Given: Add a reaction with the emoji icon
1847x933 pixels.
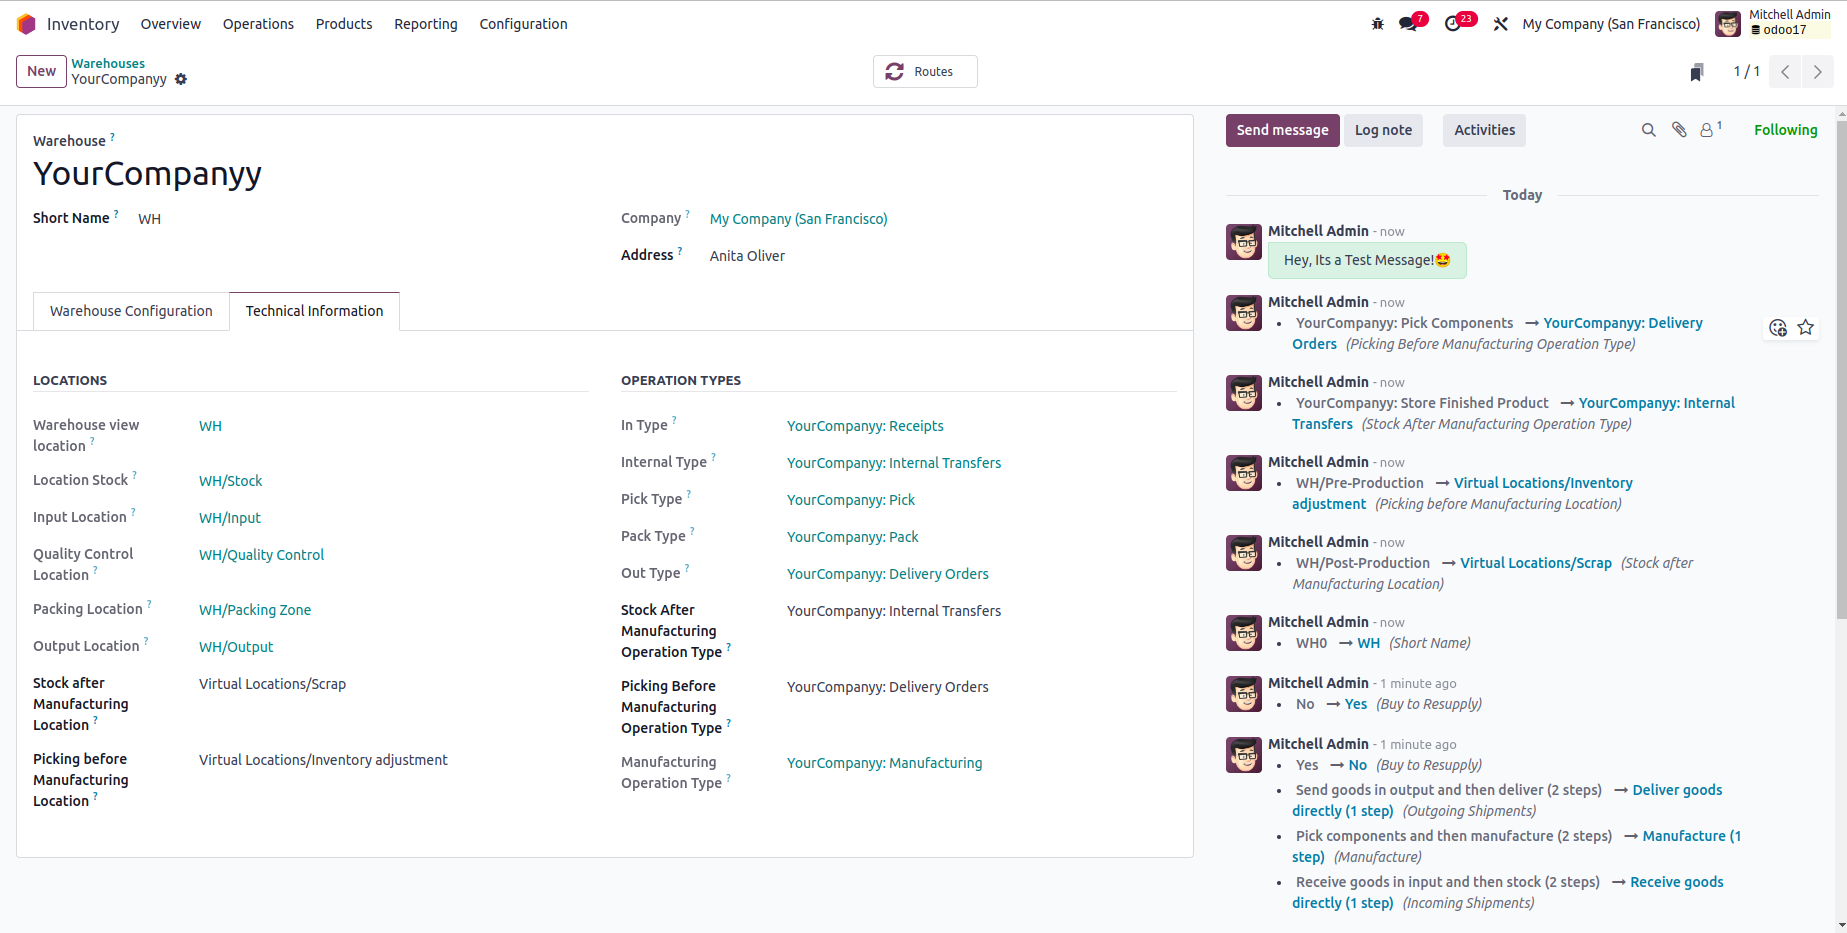Looking at the screenshot, I should 1777,328.
